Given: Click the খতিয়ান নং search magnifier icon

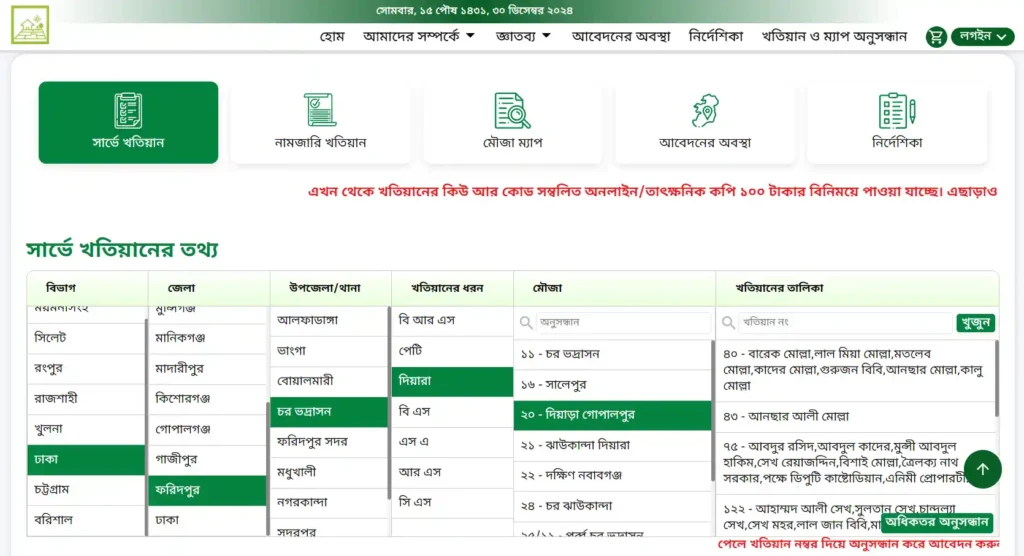Looking at the screenshot, I should (728, 322).
